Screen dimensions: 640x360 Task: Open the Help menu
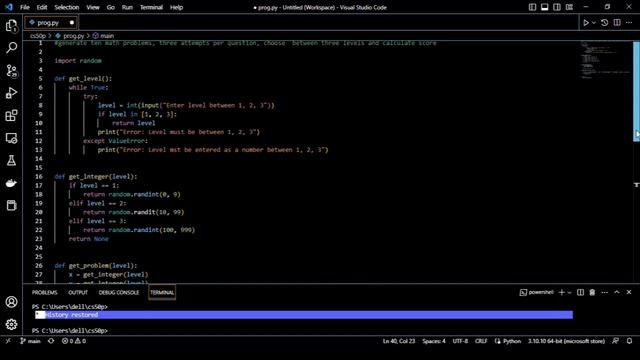[x=176, y=7]
